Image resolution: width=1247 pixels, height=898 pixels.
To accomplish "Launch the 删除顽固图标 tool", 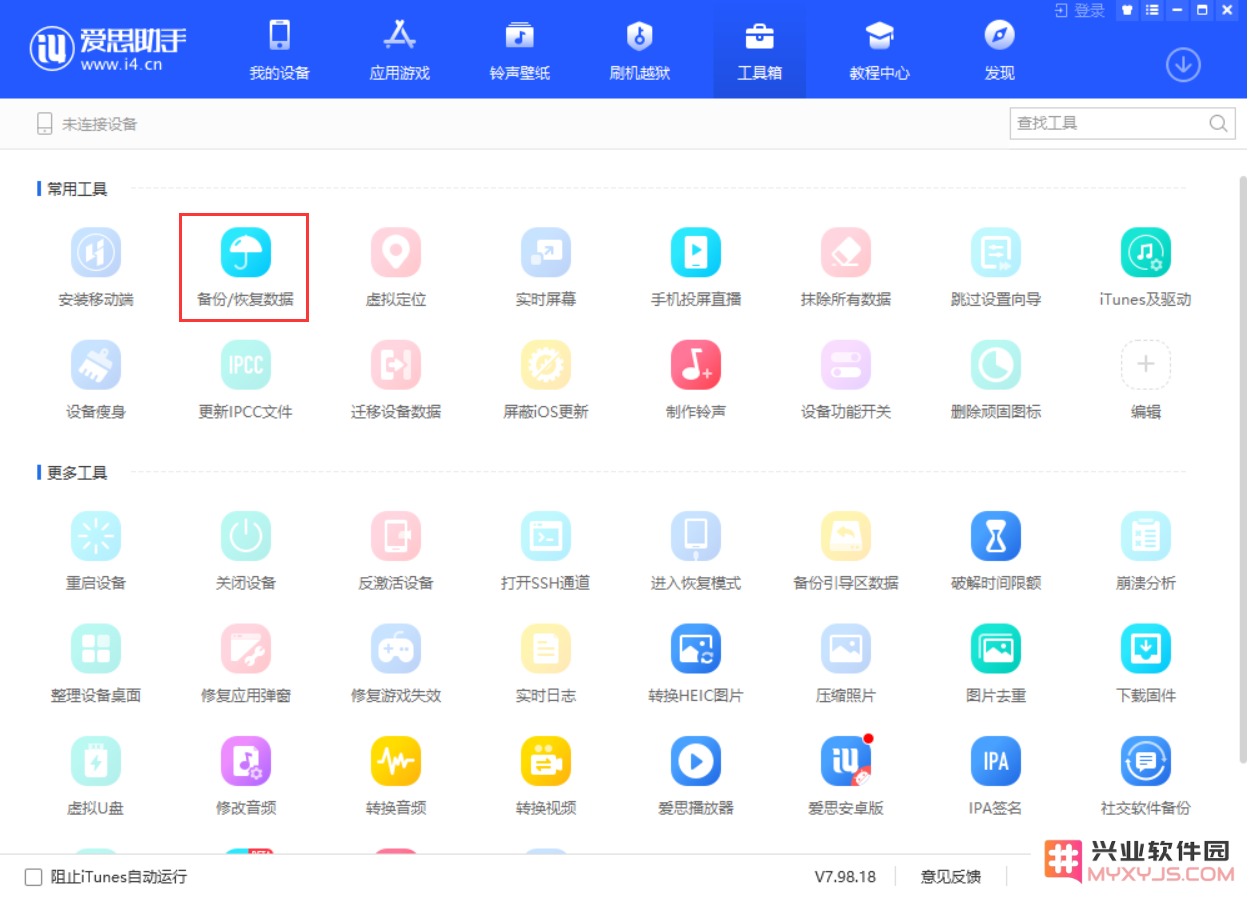I will pyautogui.click(x=996, y=379).
